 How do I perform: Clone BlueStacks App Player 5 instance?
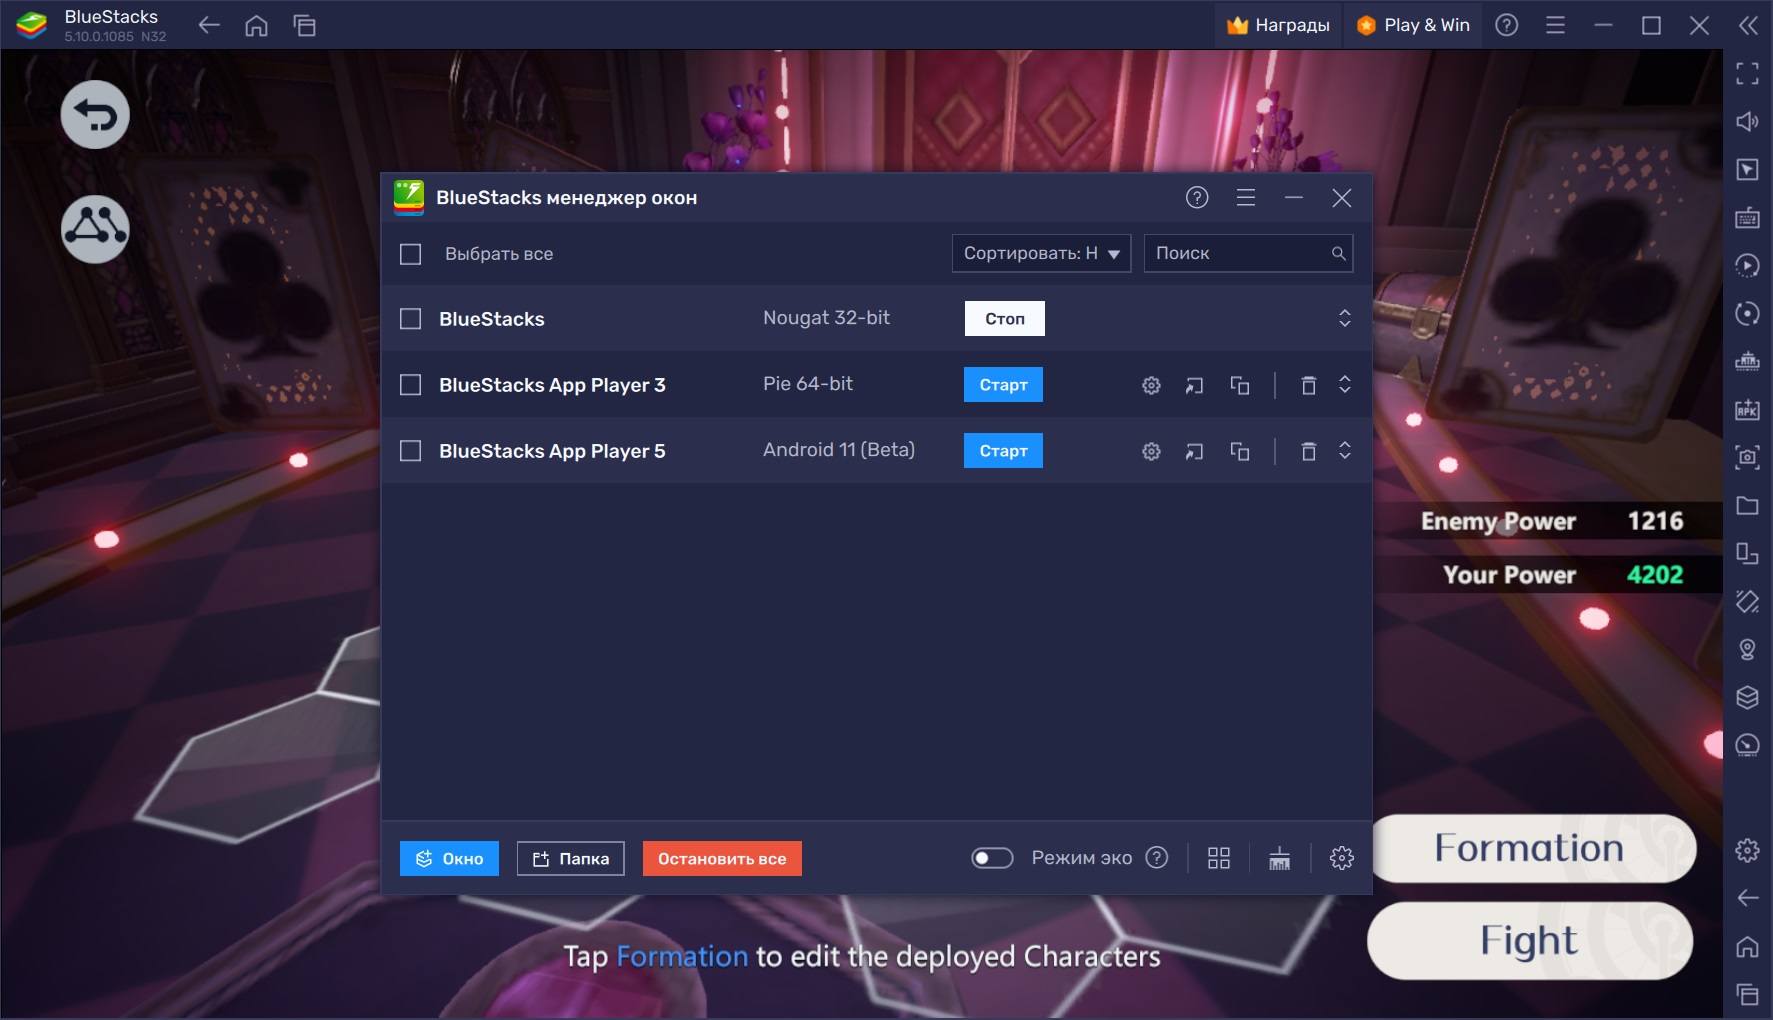coord(1240,451)
